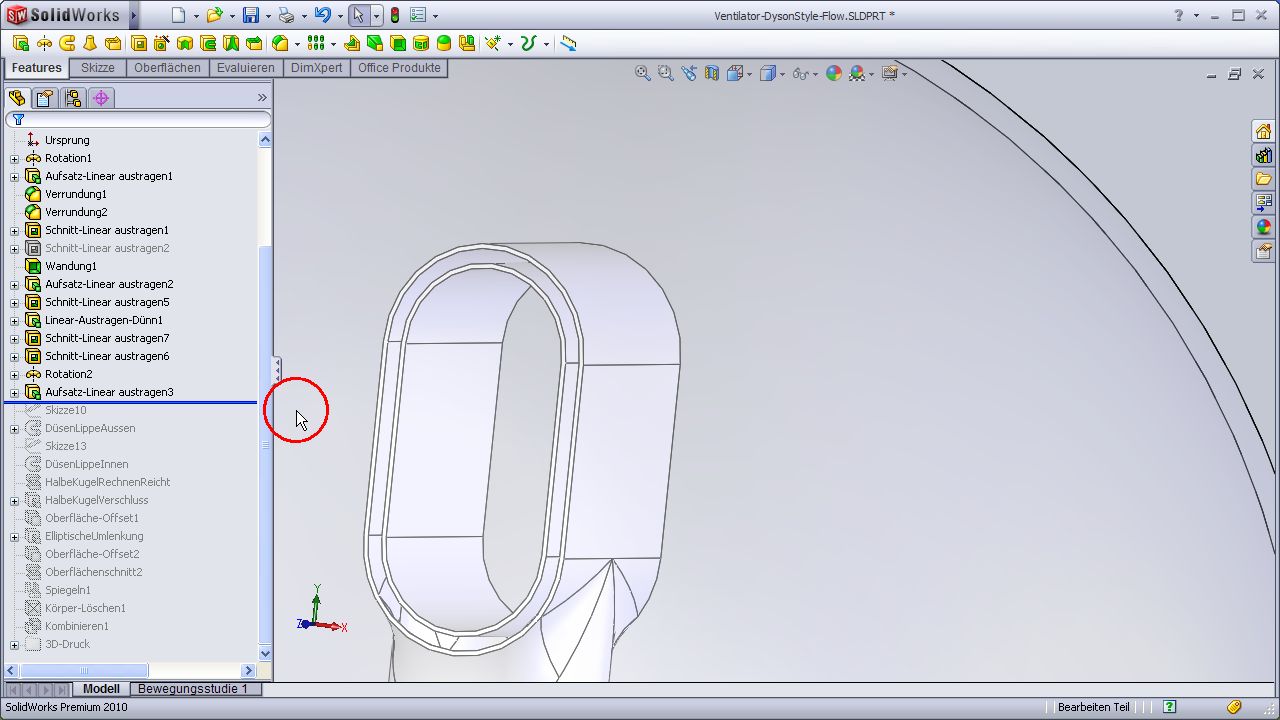
Task: Open the Design Library task pane tab
Action: (1264, 156)
